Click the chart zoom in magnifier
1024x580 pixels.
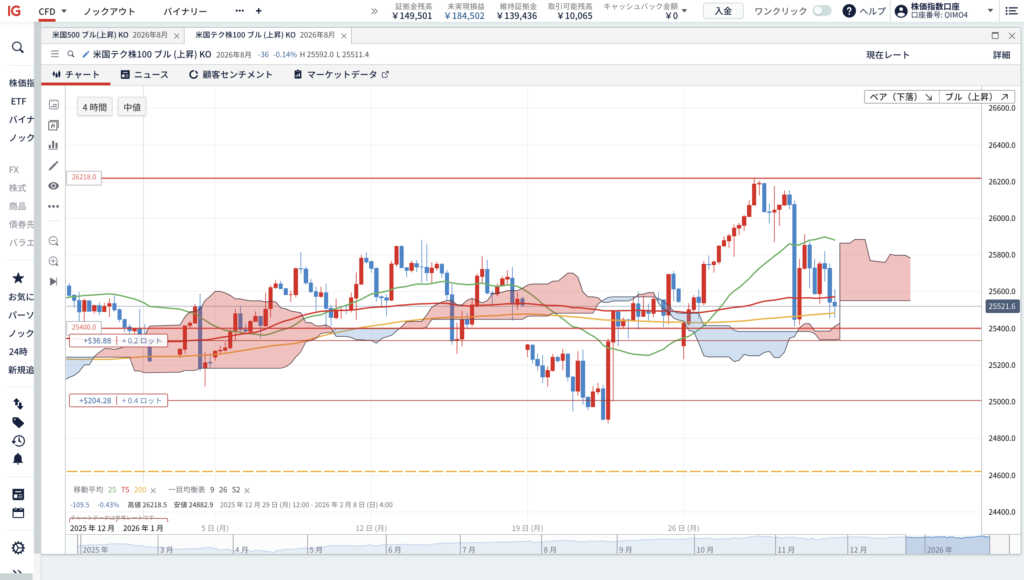coord(54,261)
